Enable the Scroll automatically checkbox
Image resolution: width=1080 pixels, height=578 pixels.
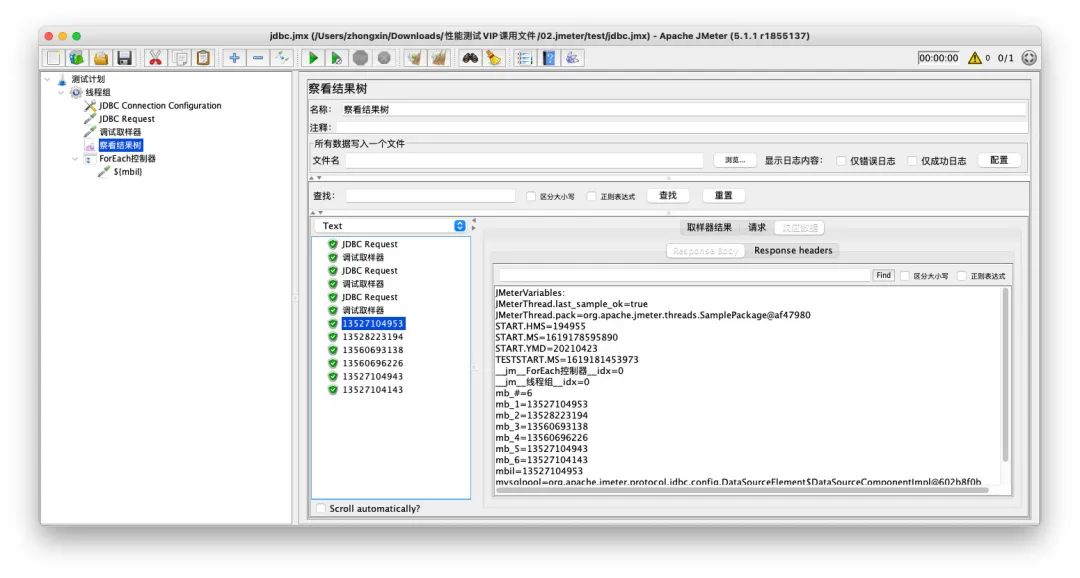pos(321,508)
